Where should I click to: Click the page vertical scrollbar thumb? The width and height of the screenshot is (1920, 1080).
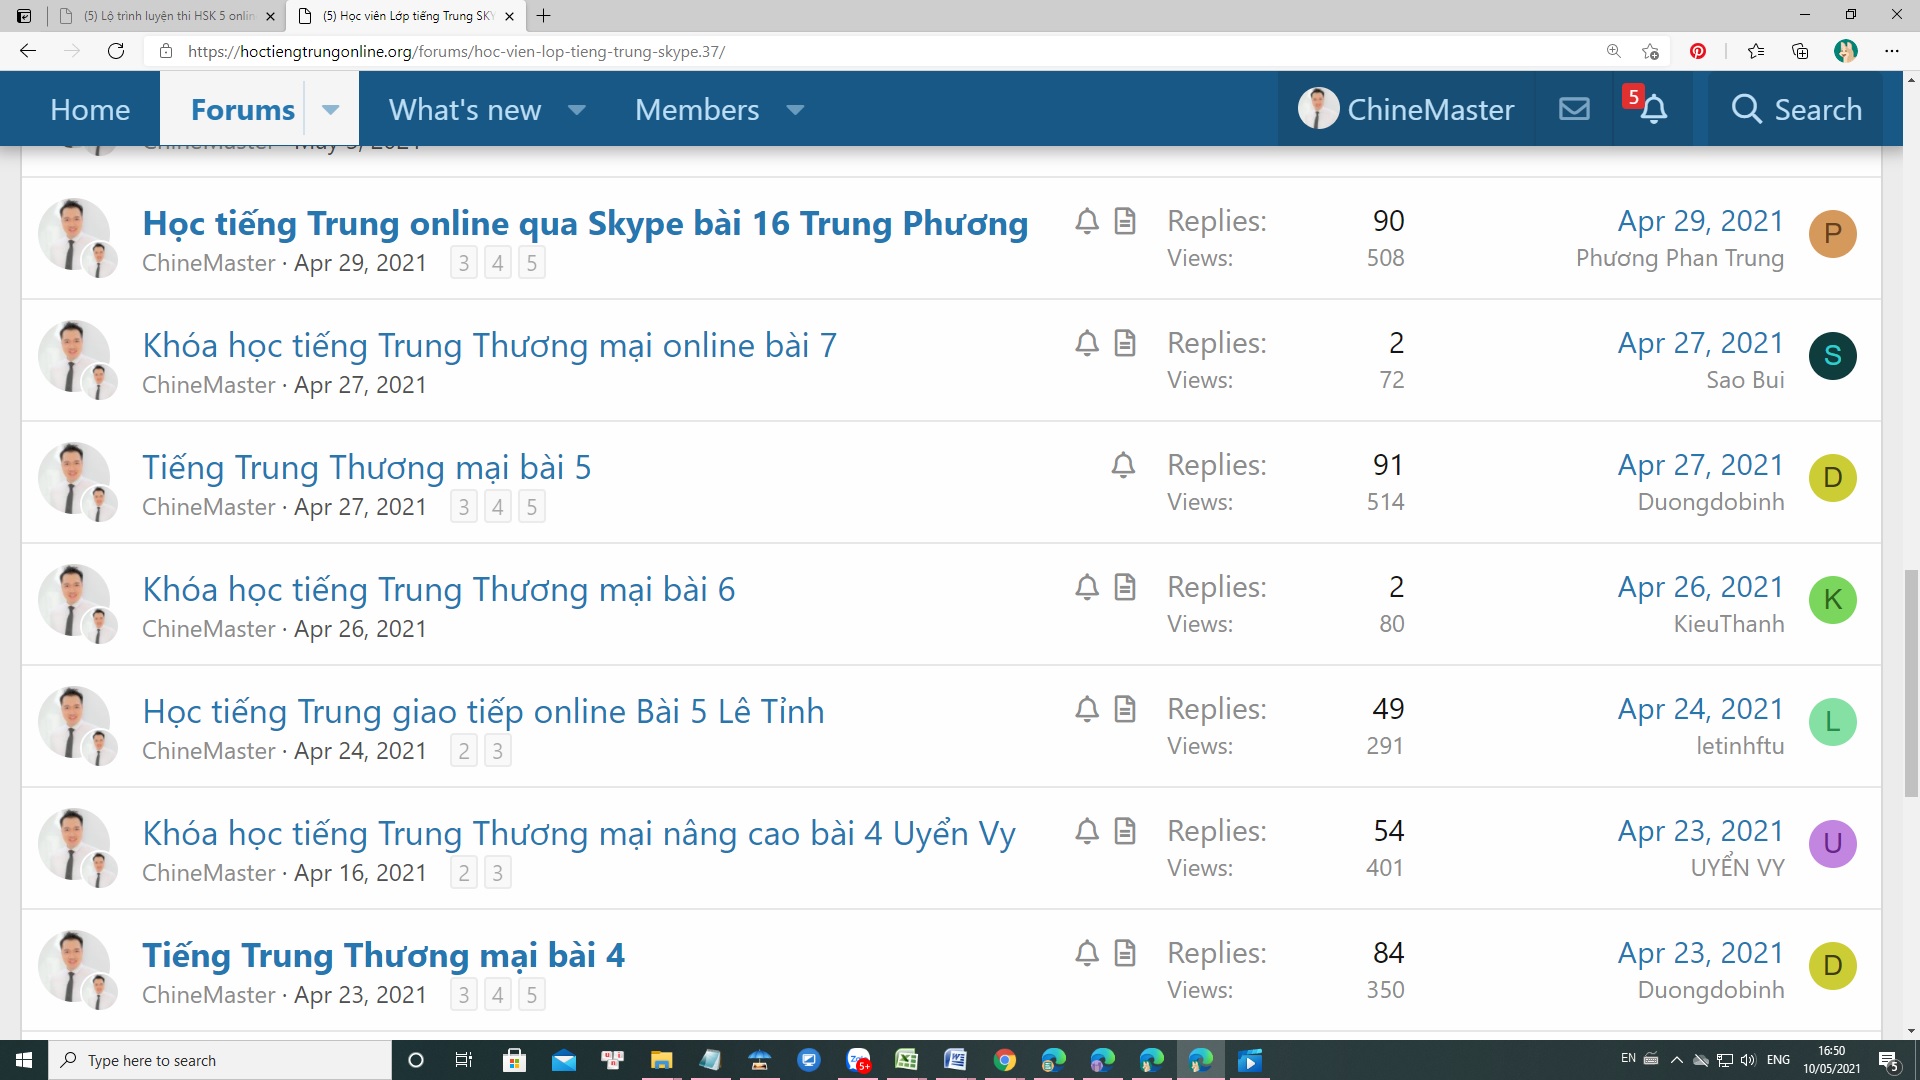tap(1911, 682)
